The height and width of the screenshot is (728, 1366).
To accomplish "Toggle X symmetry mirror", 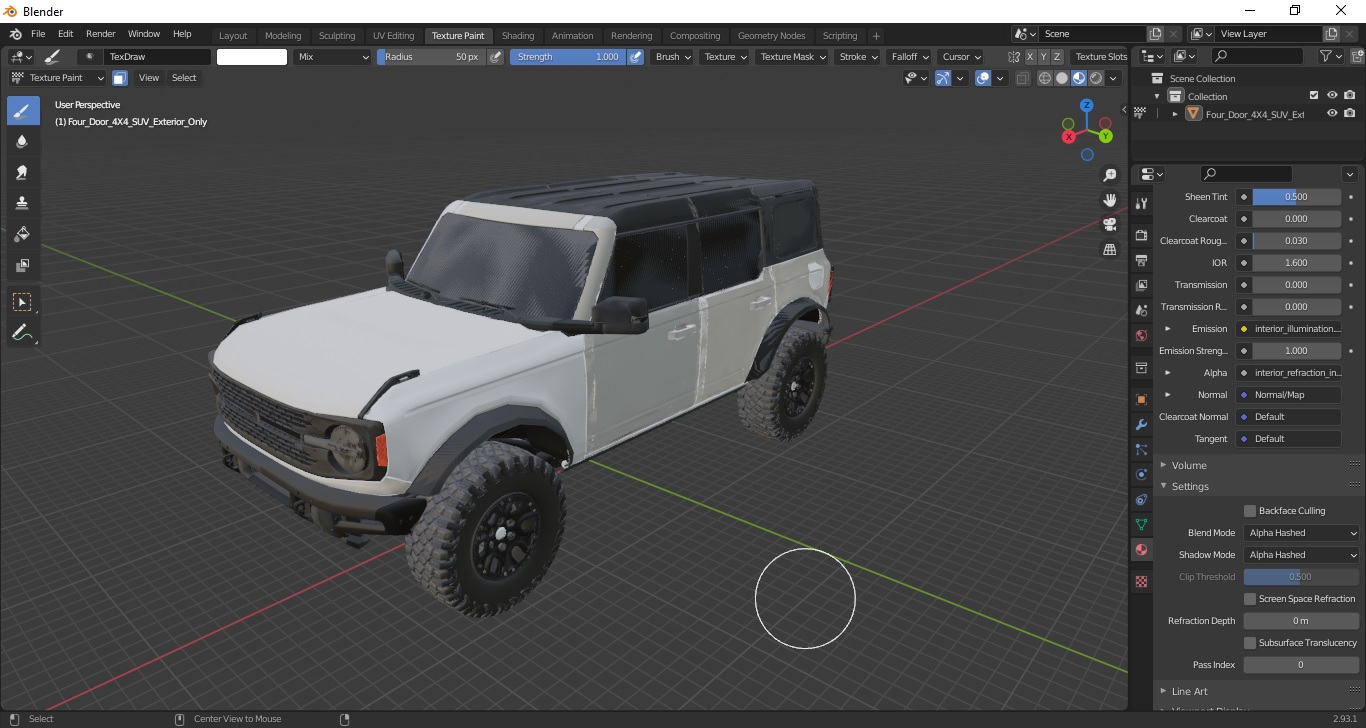I will coord(1031,57).
